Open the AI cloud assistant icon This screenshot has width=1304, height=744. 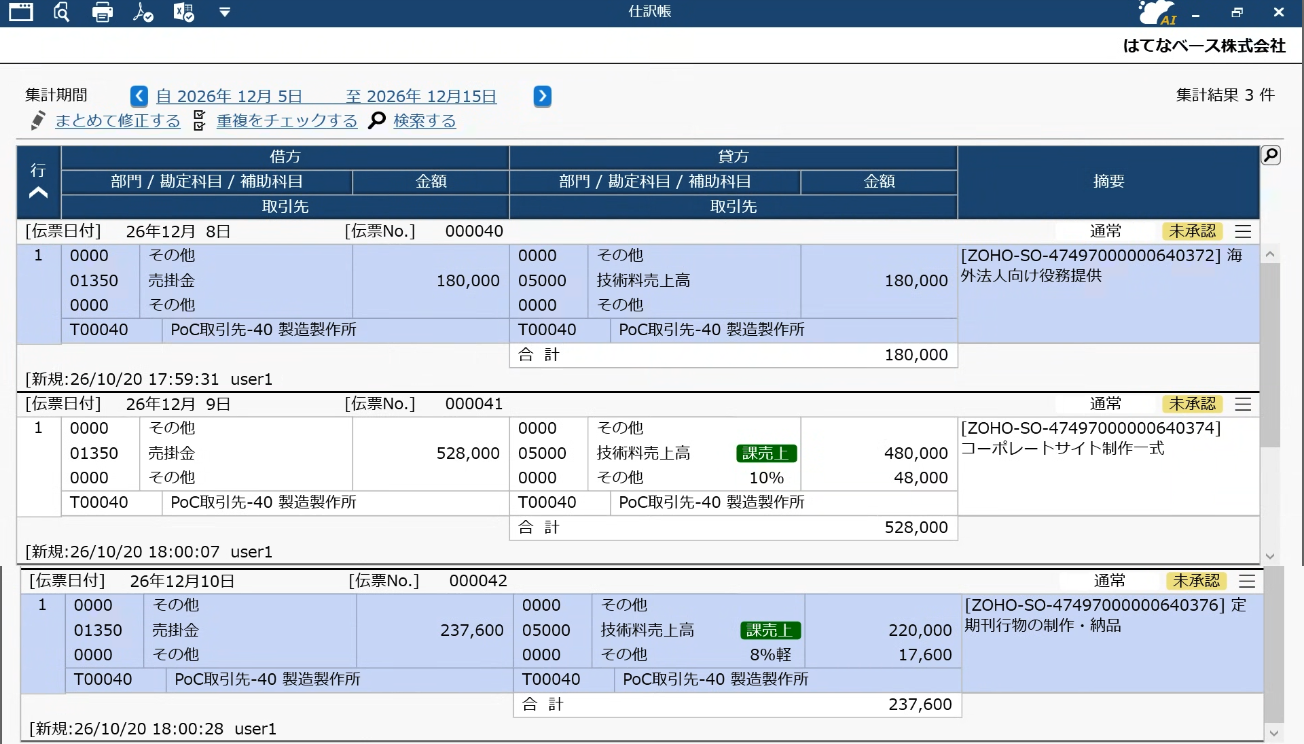[1157, 12]
